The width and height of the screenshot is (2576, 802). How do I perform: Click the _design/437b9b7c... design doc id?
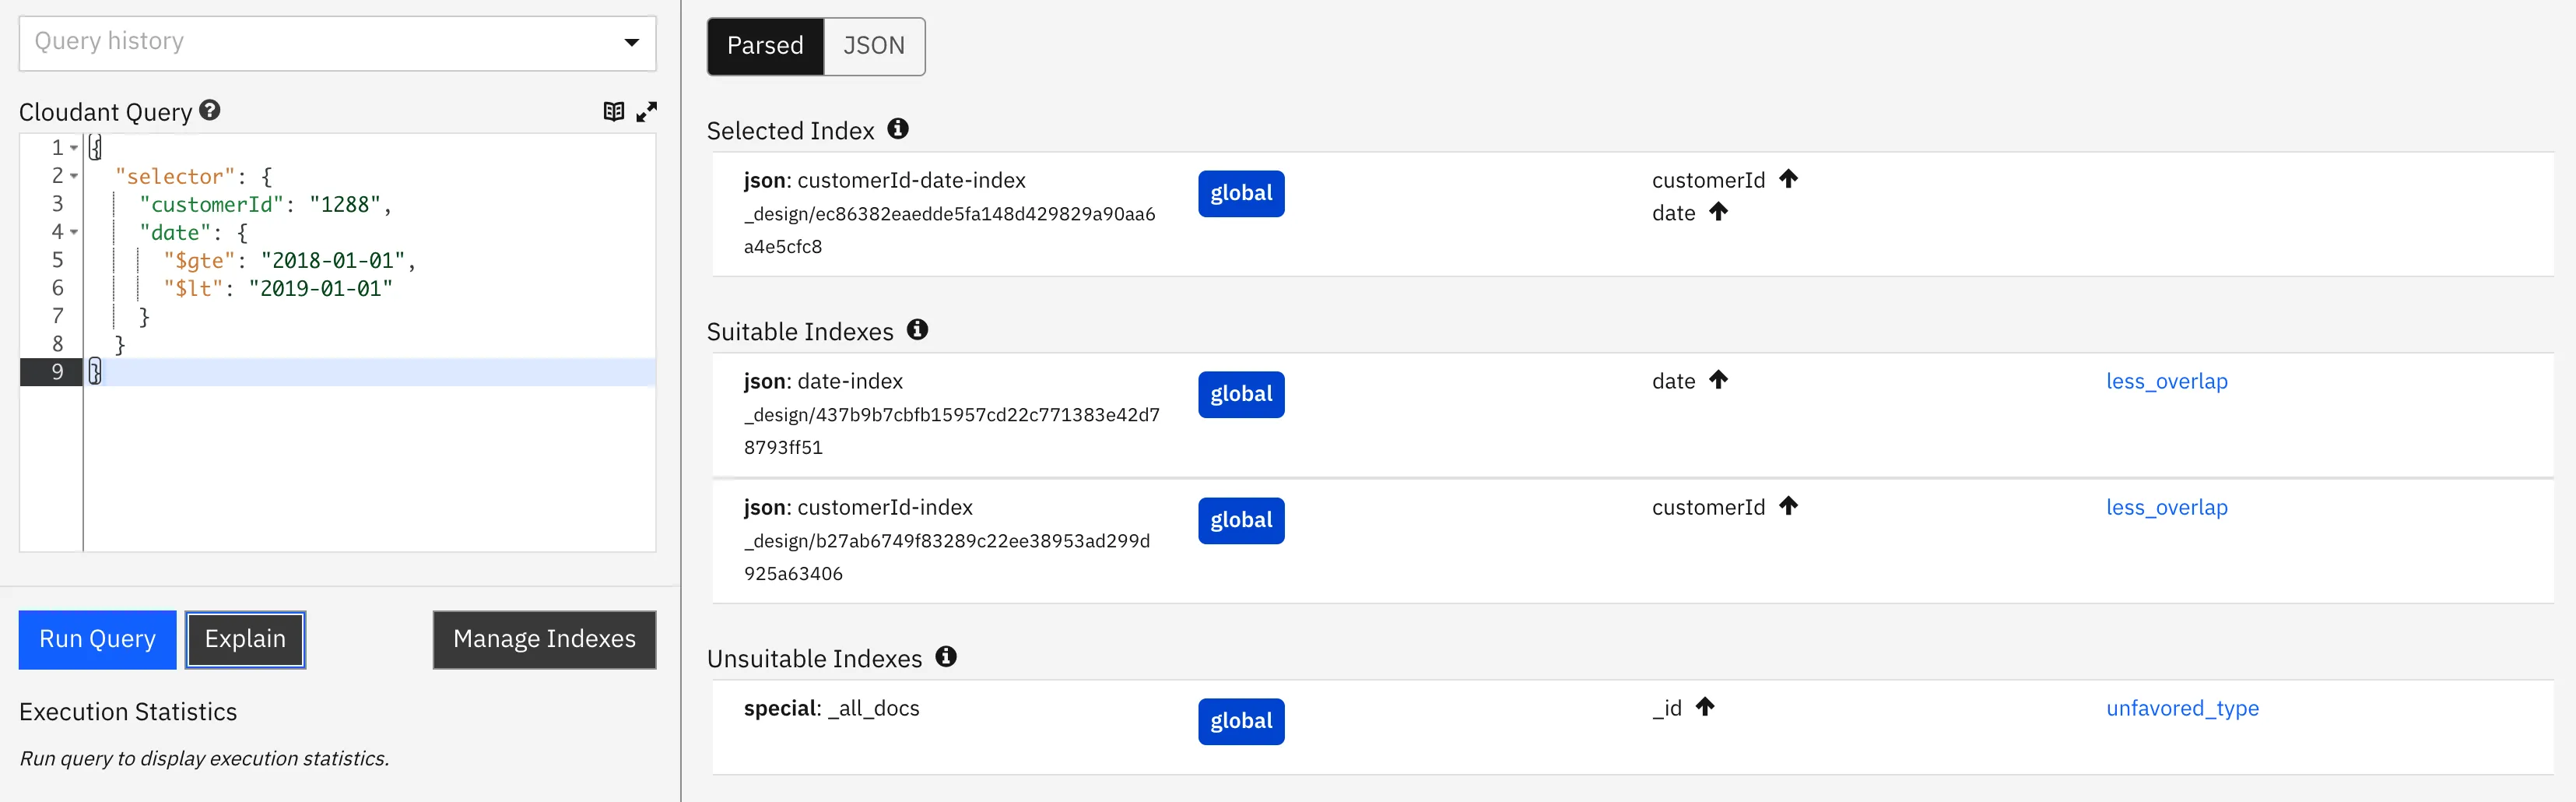click(952, 431)
